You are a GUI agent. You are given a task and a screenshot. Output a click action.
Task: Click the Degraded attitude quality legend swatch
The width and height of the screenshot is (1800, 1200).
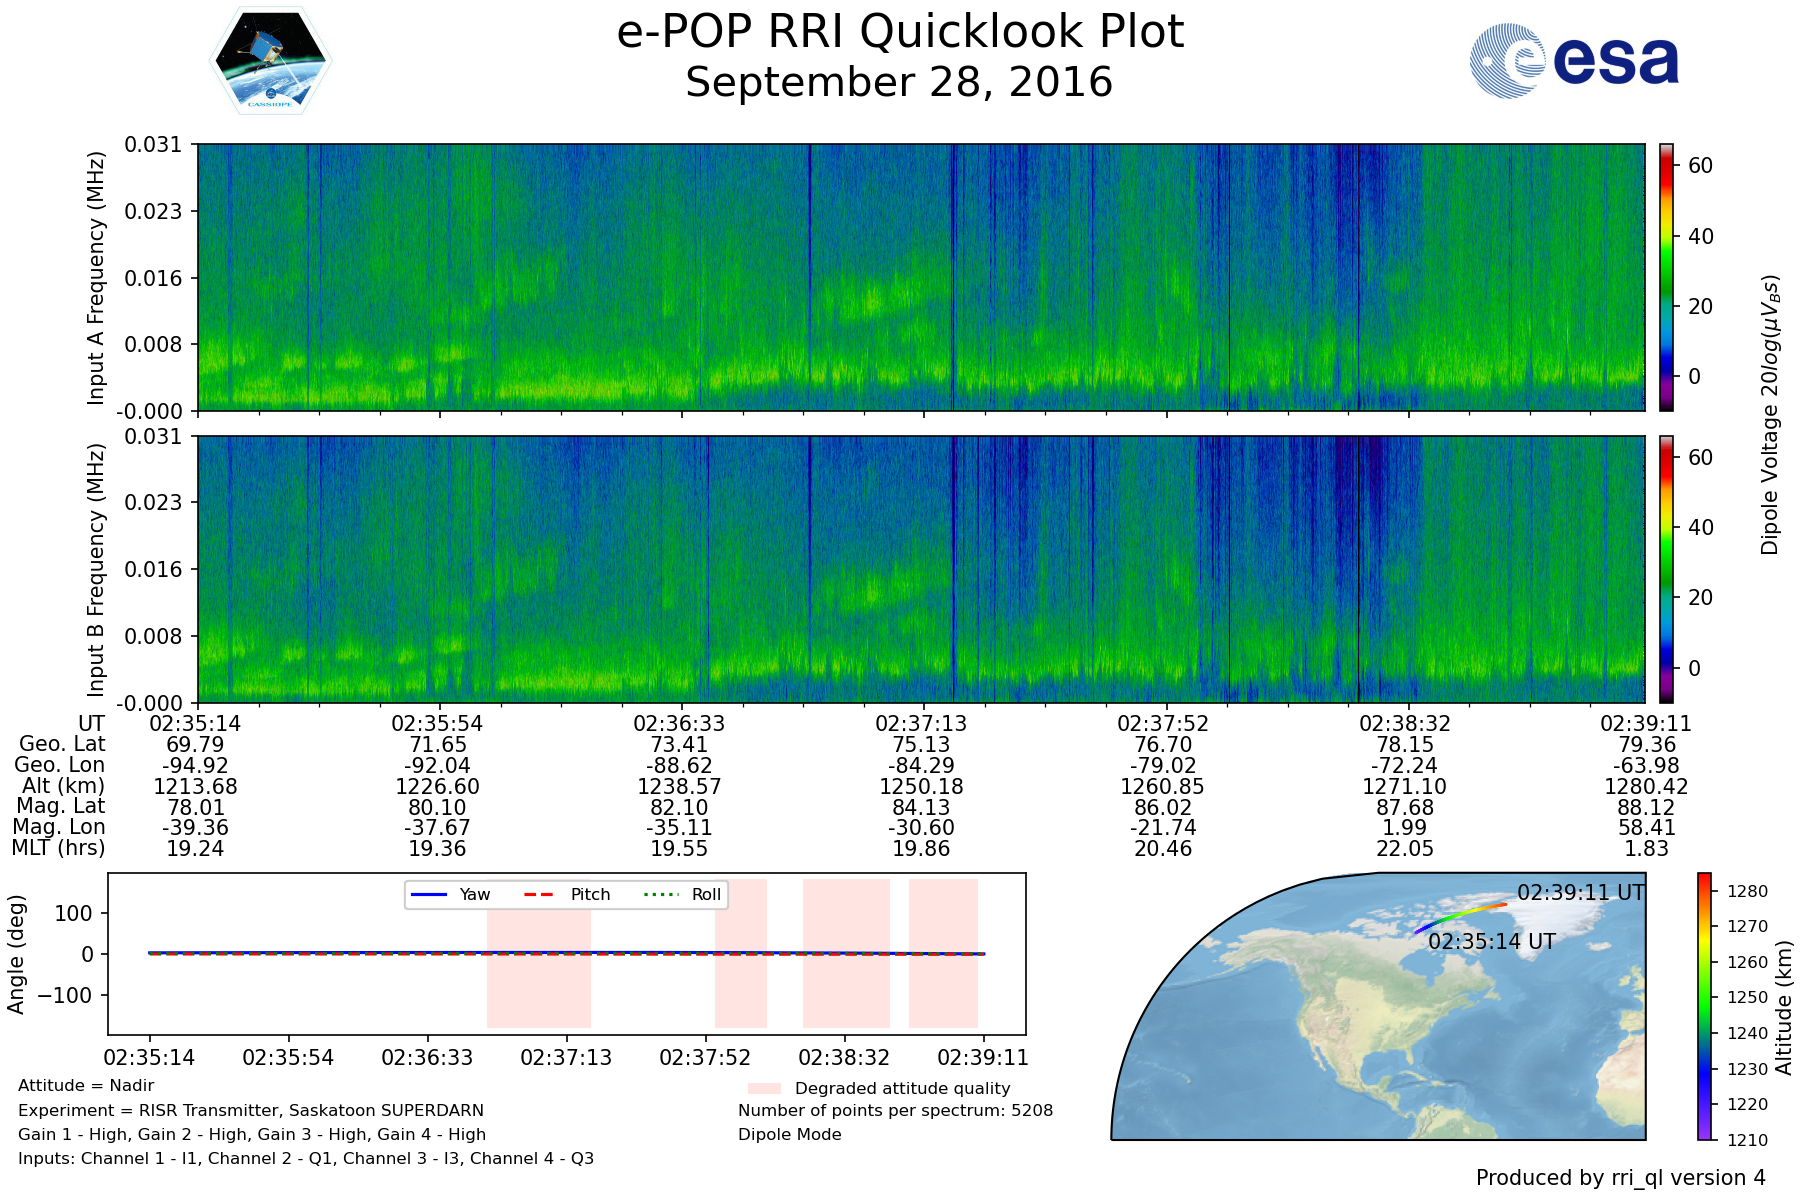pos(764,1088)
